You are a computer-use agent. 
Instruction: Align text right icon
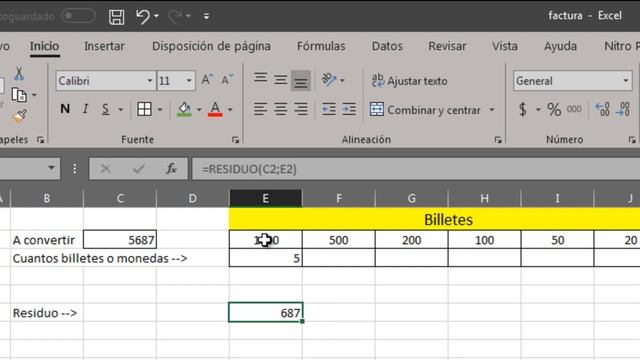[301, 109]
